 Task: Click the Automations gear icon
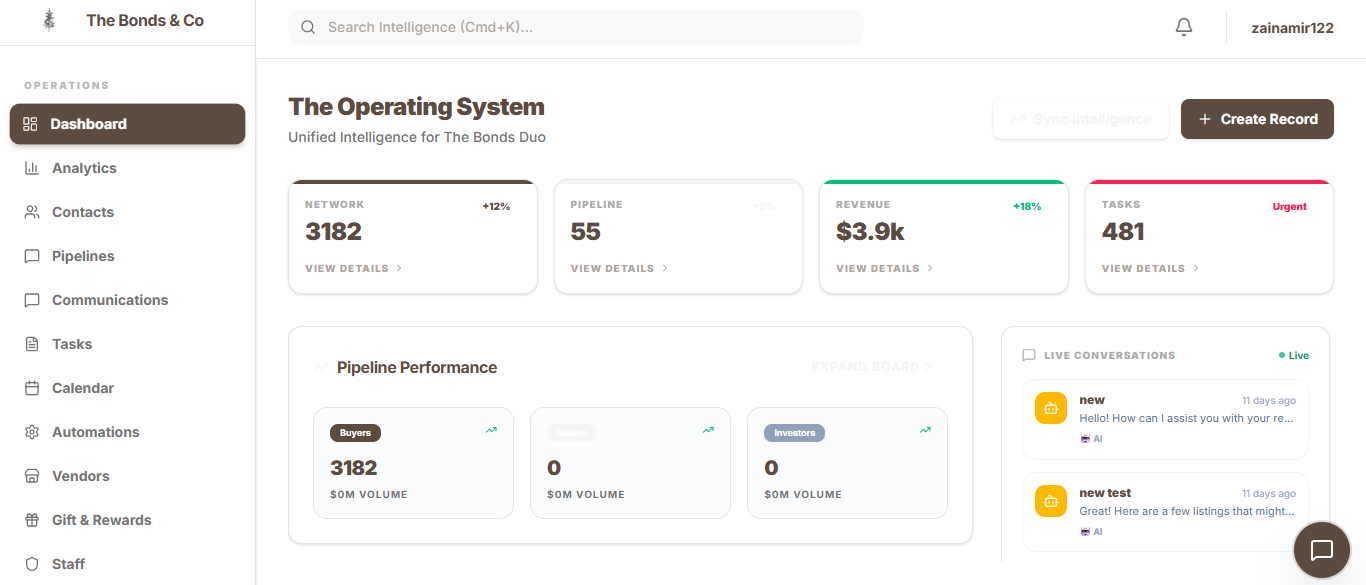coord(32,432)
